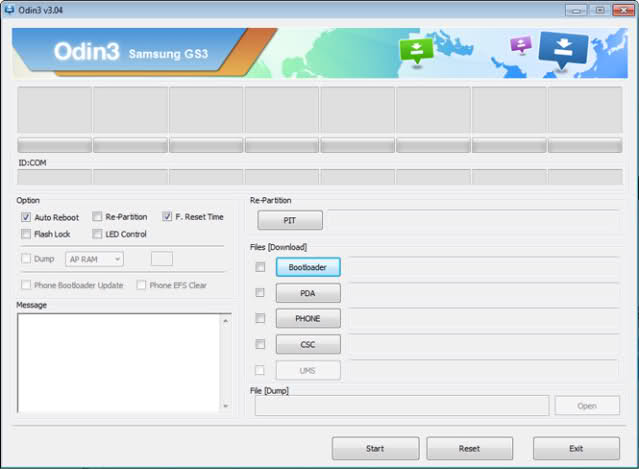Enable the Flash Lock checkbox
This screenshot has width=639, height=469.
pos(26,234)
